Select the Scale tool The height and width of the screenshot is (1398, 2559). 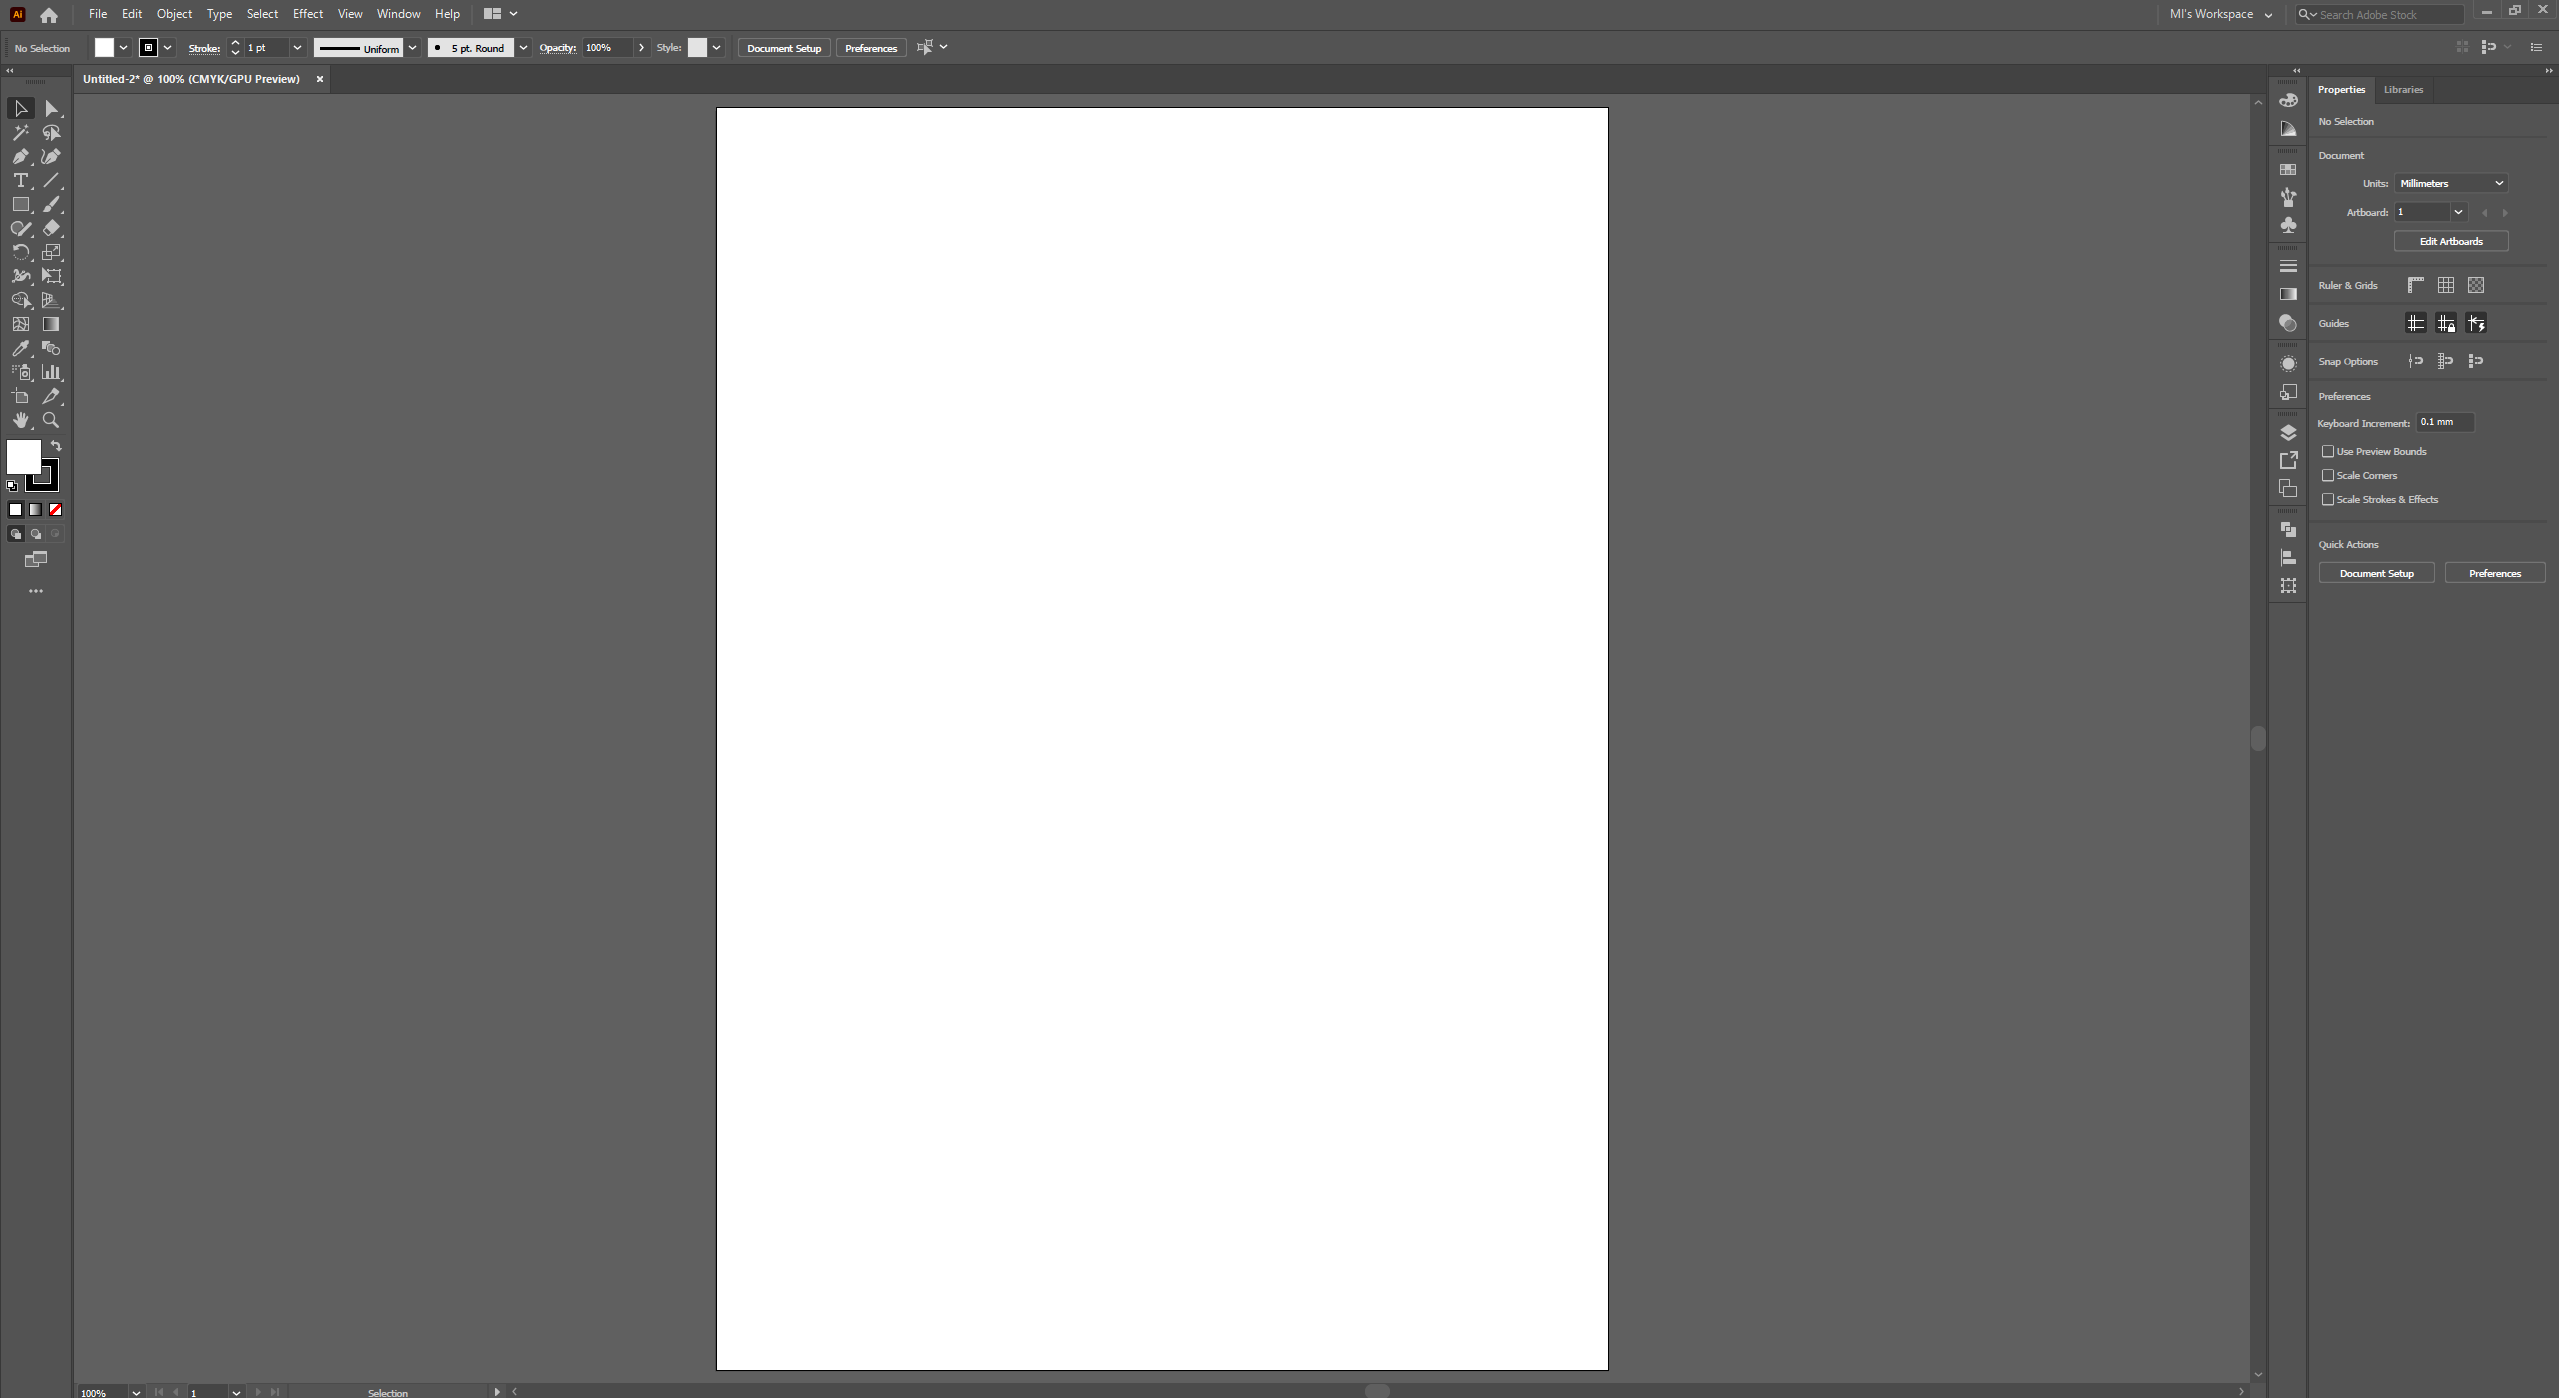[x=52, y=252]
